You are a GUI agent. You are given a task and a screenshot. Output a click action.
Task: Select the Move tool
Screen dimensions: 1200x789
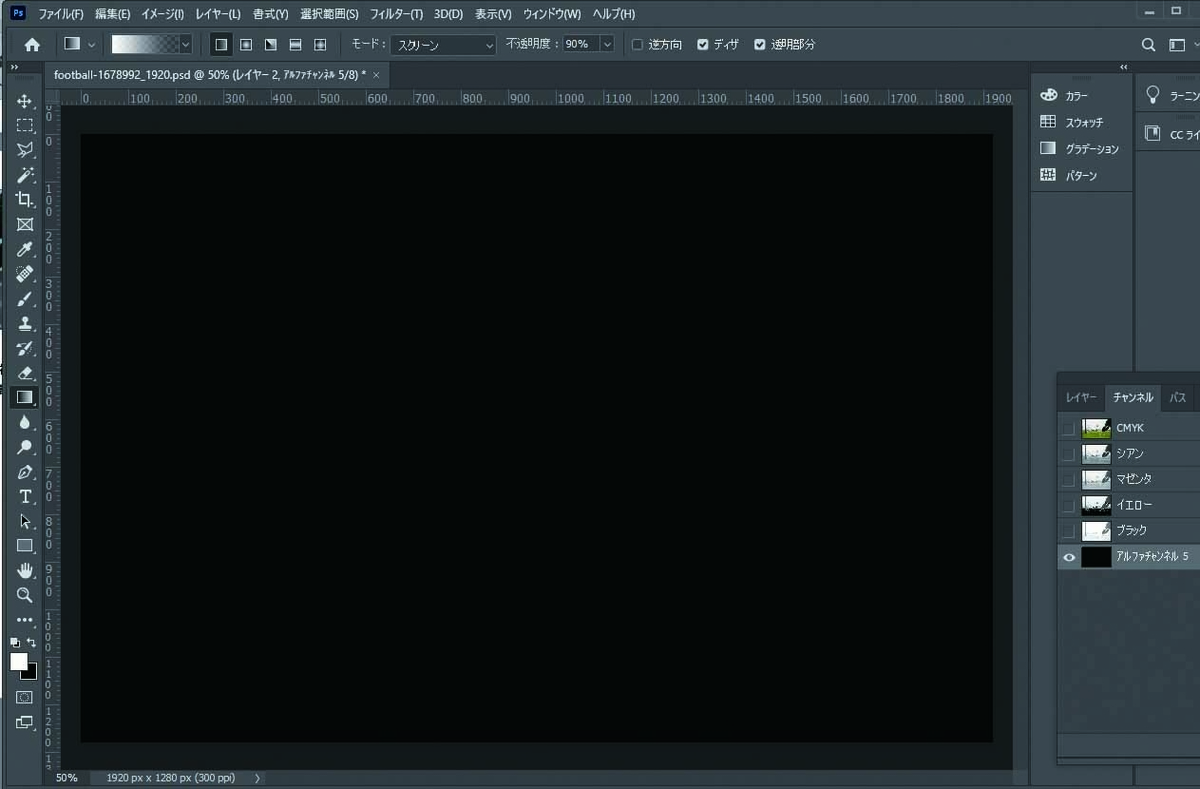click(x=25, y=99)
